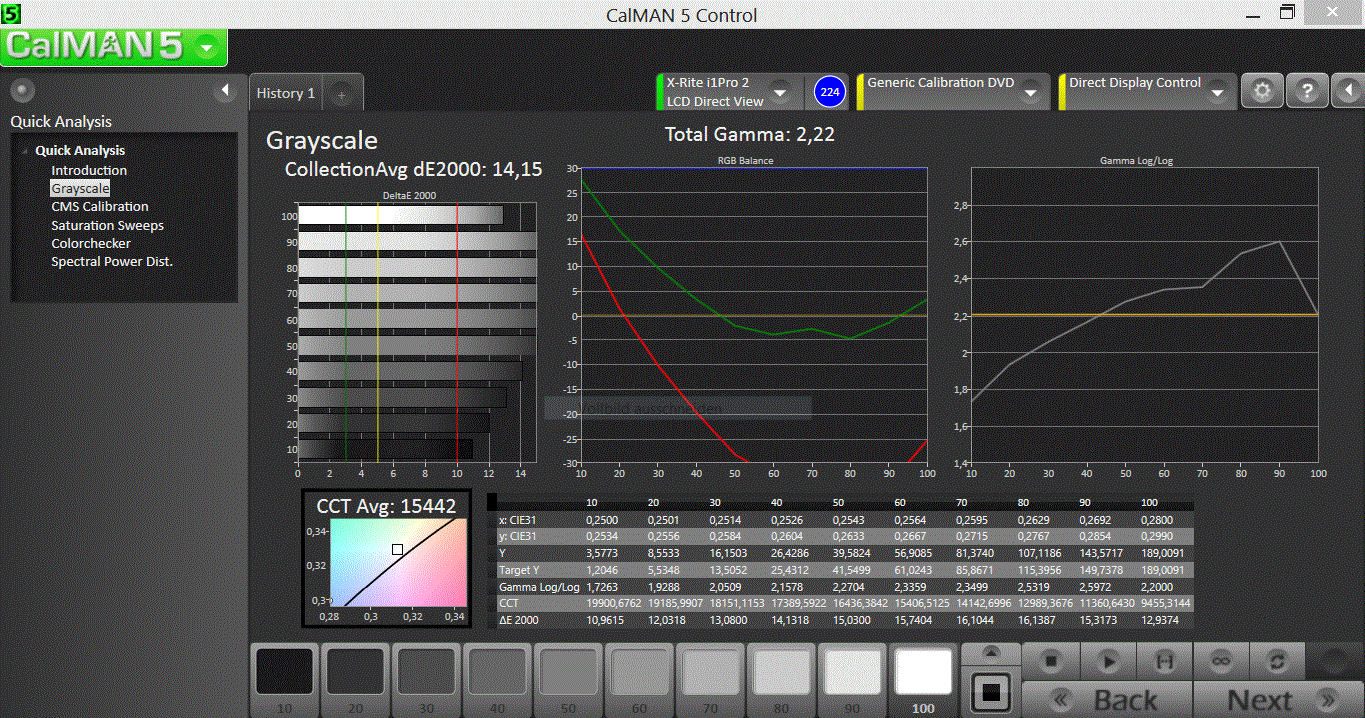
Task: Select the 40% gray patch swatch
Action: pyautogui.click(x=497, y=672)
